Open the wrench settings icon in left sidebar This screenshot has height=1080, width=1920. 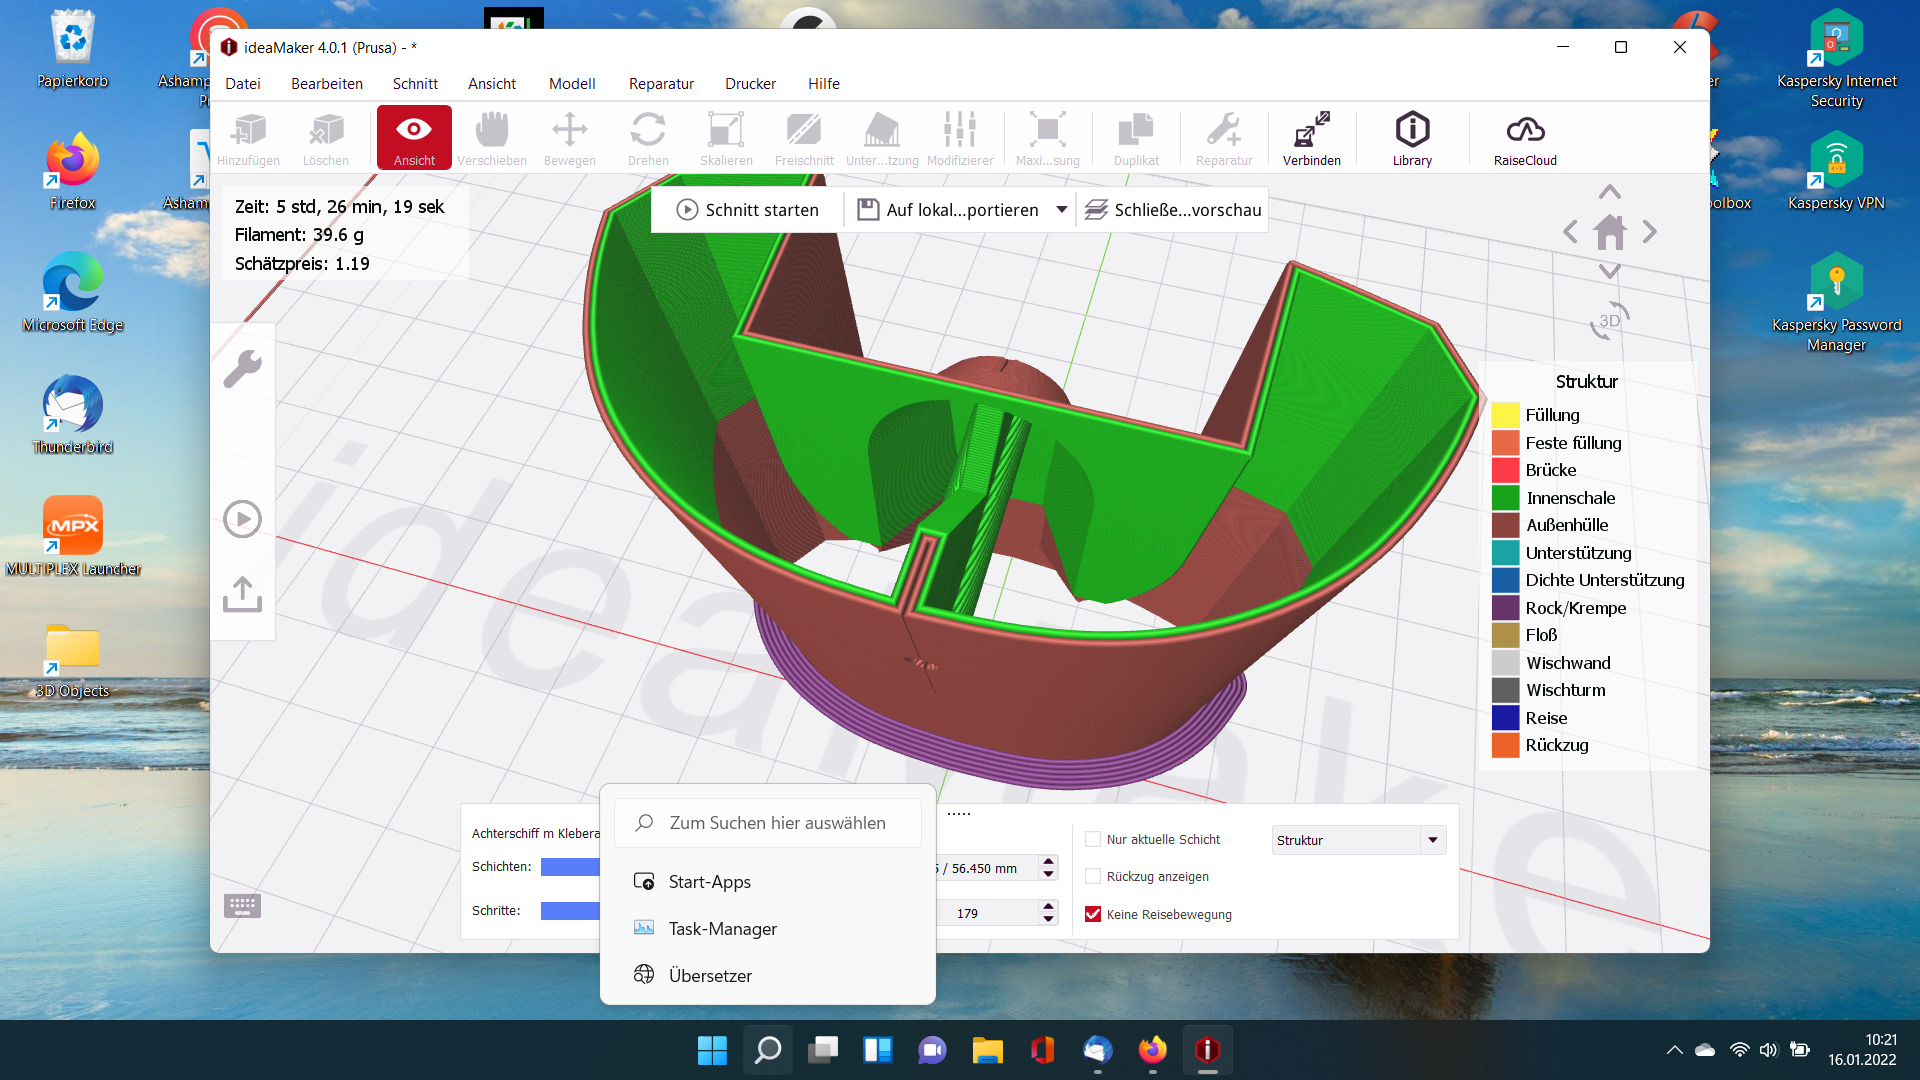pyautogui.click(x=242, y=369)
